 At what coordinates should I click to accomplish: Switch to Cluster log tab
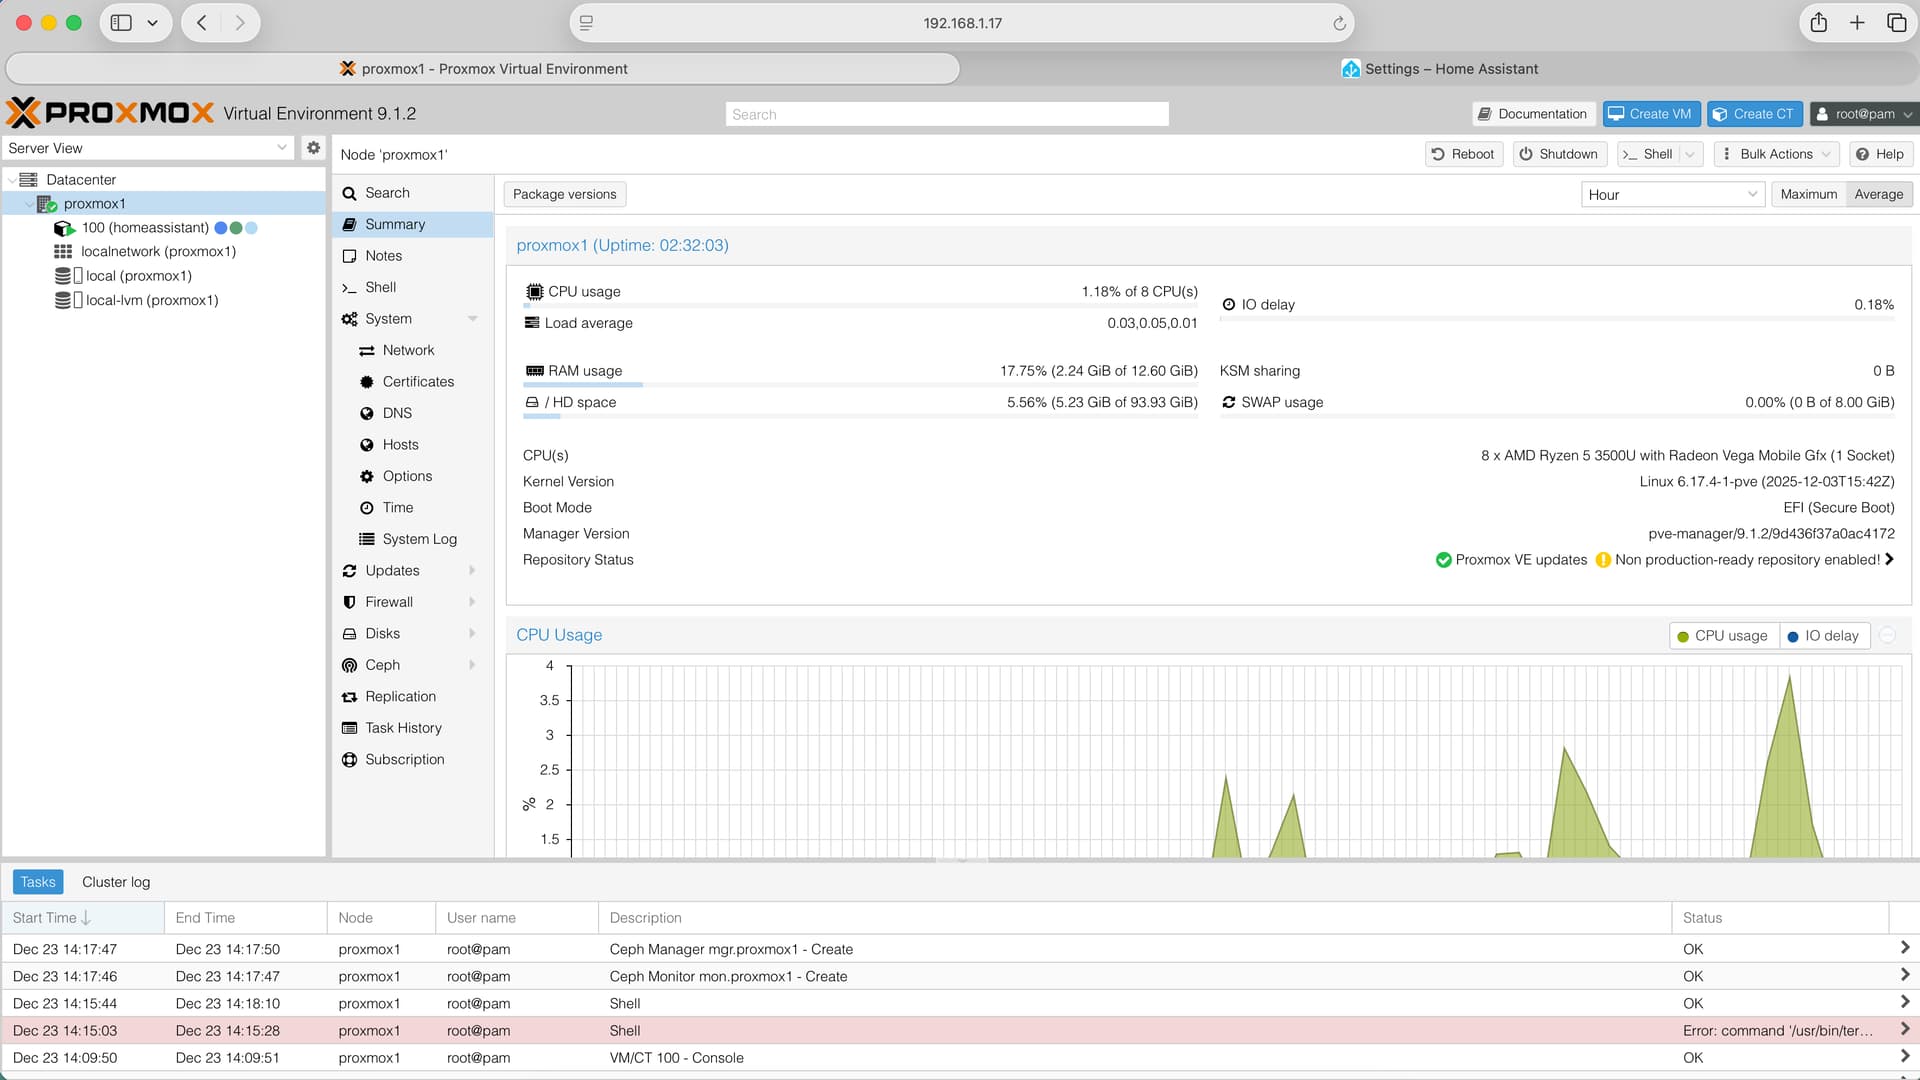[x=116, y=882]
